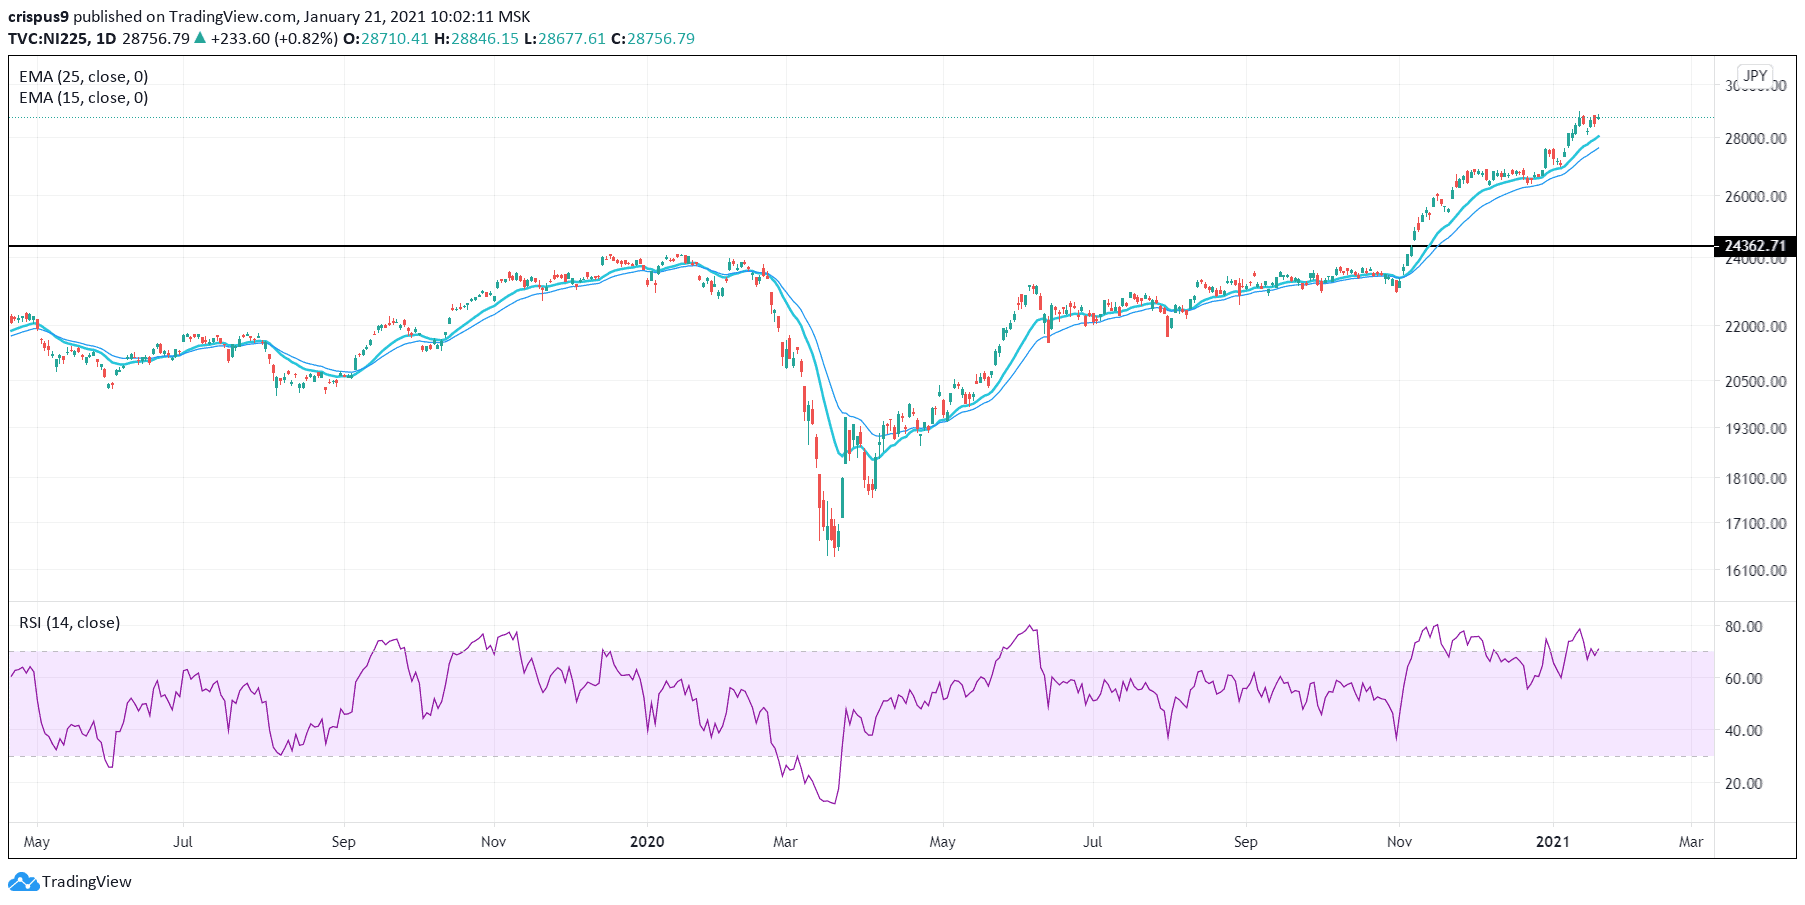Select the RSI (14, close) indicator label
1805x905 pixels.
click(x=70, y=622)
